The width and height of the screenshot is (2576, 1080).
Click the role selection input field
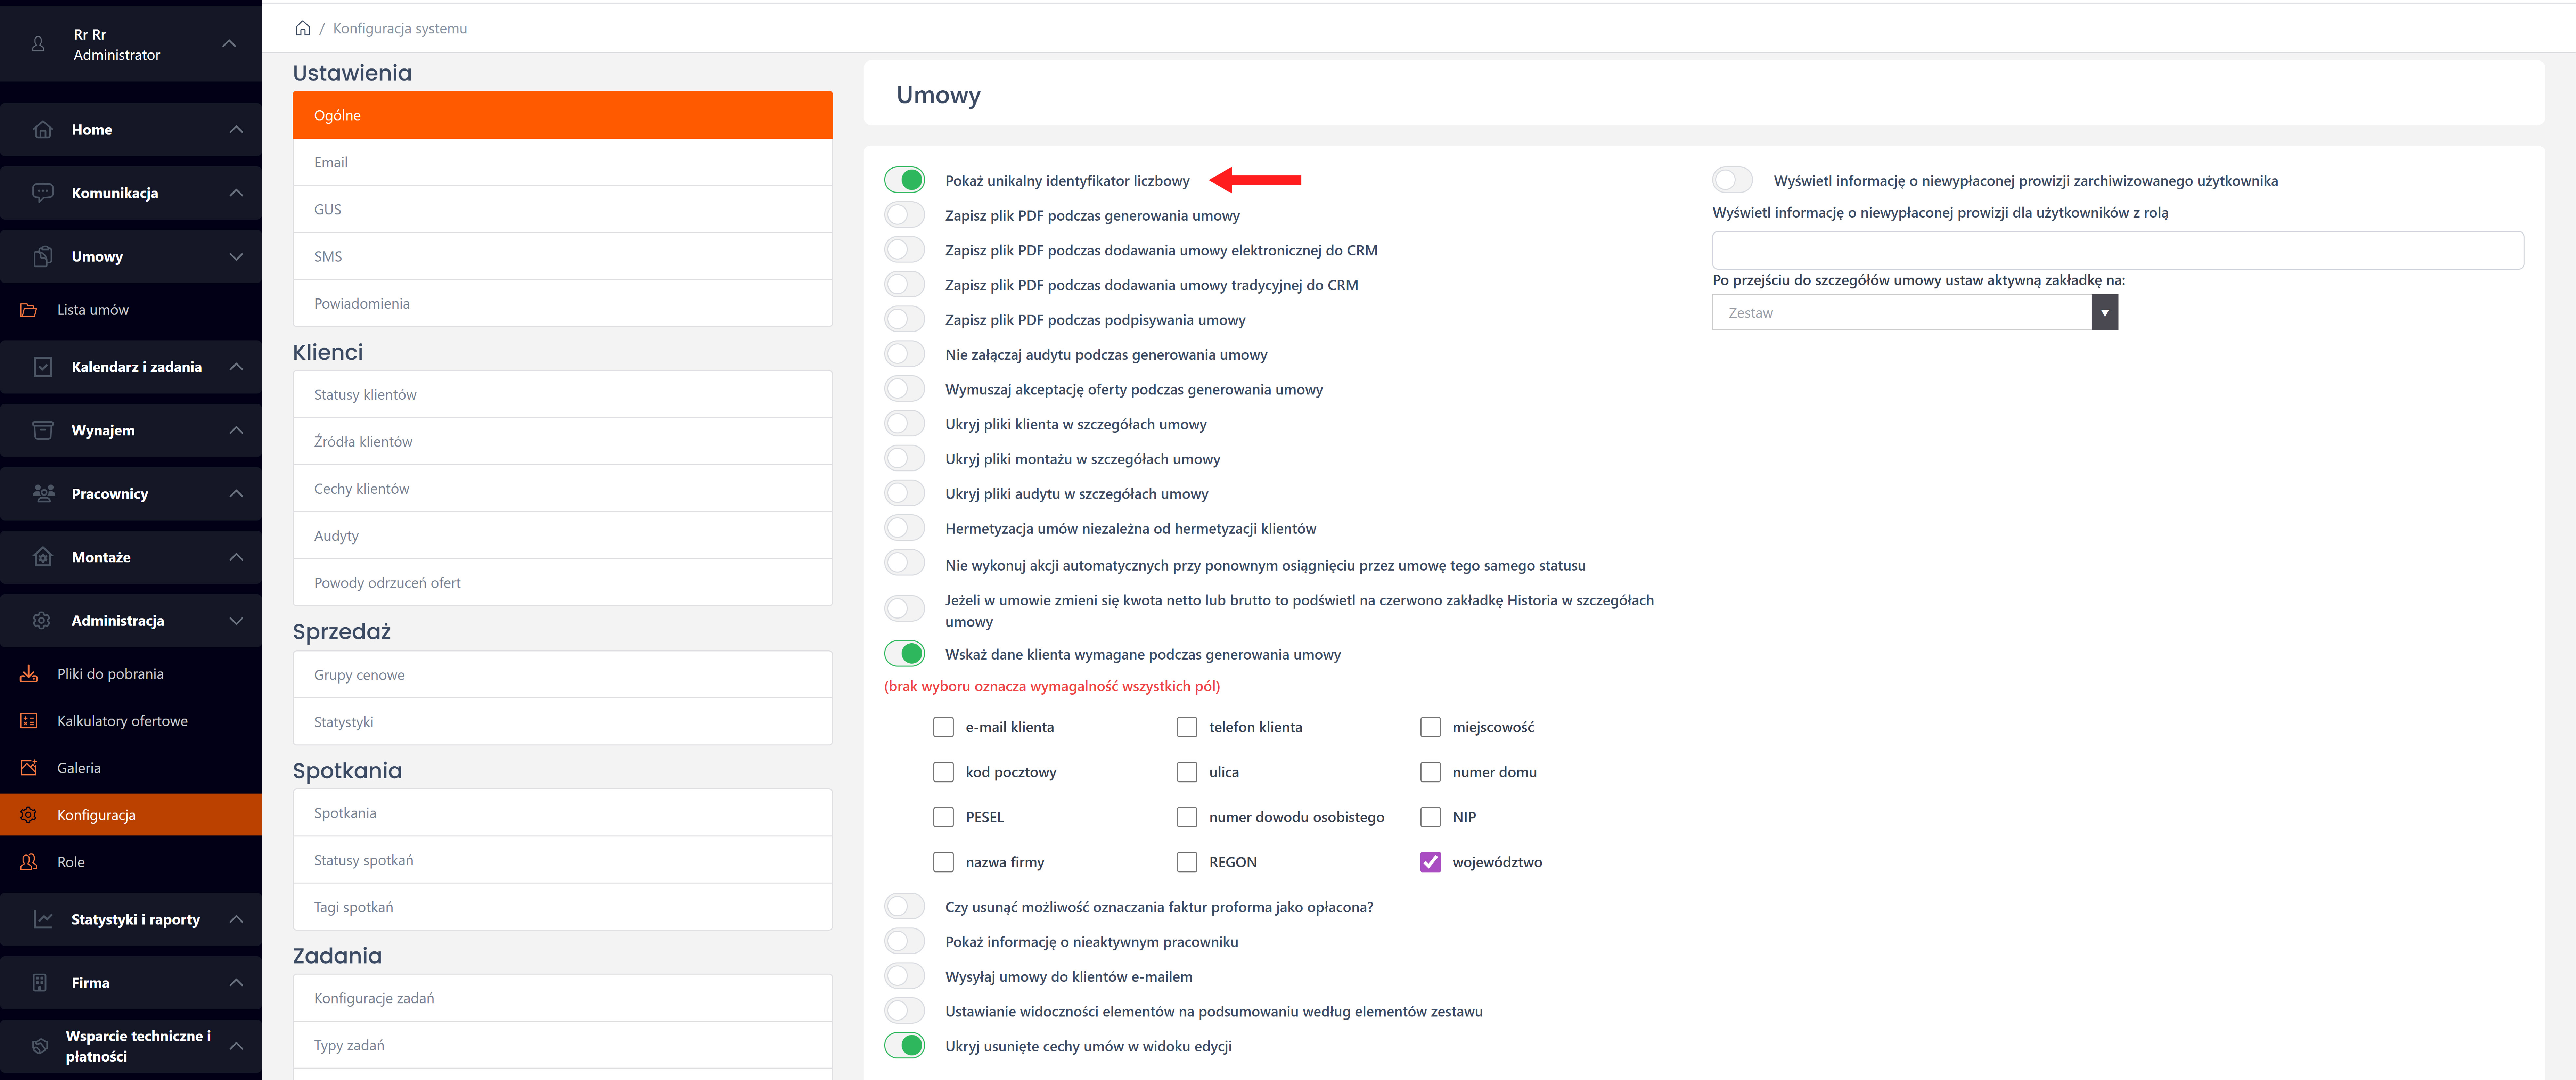tap(2117, 250)
